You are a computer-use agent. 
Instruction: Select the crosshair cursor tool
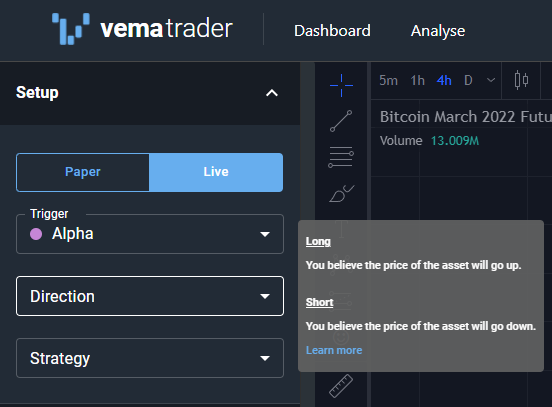click(341, 85)
